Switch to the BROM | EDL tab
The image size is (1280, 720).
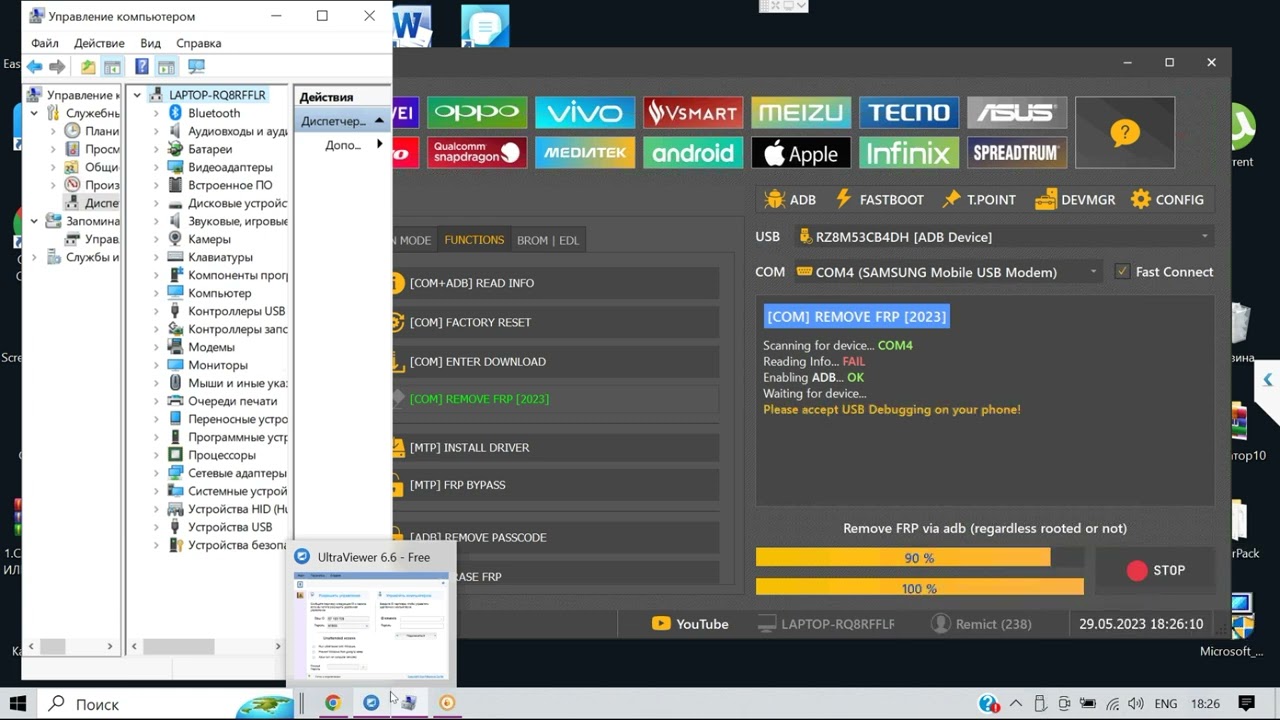(547, 240)
